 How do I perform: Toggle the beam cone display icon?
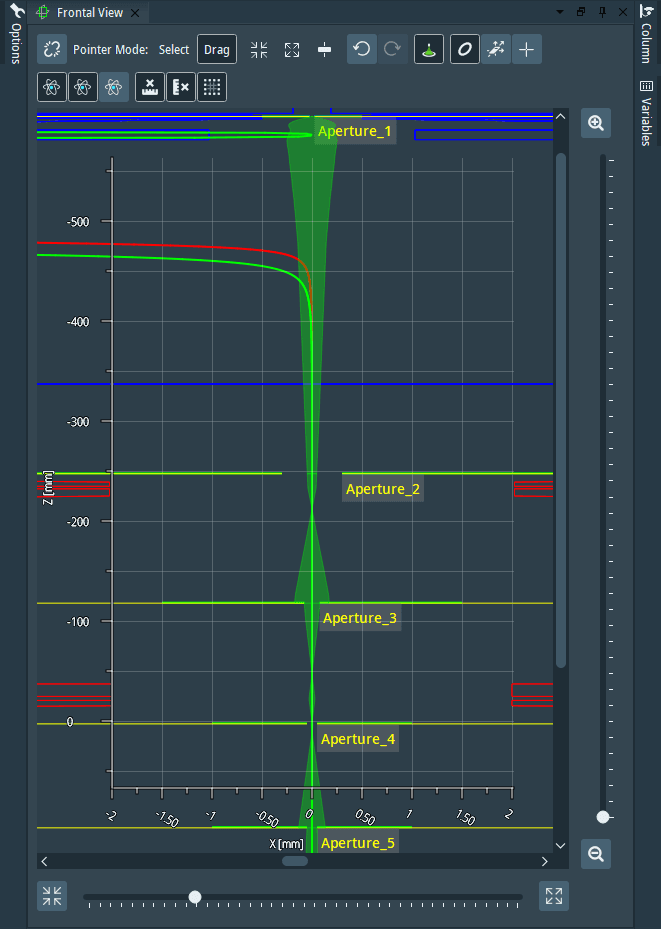click(x=429, y=50)
